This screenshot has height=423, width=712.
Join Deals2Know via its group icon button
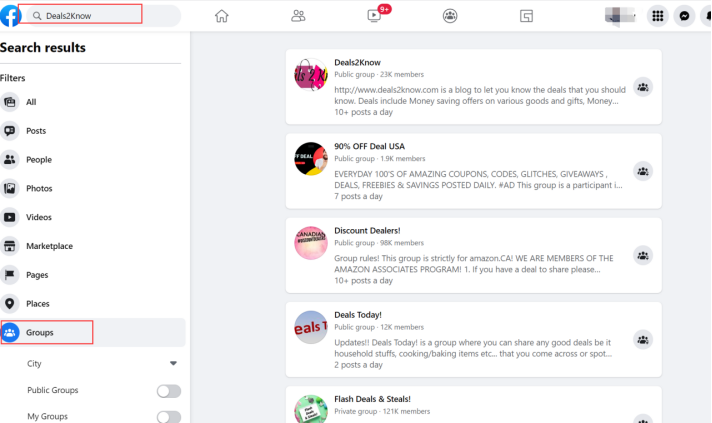[643, 87]
